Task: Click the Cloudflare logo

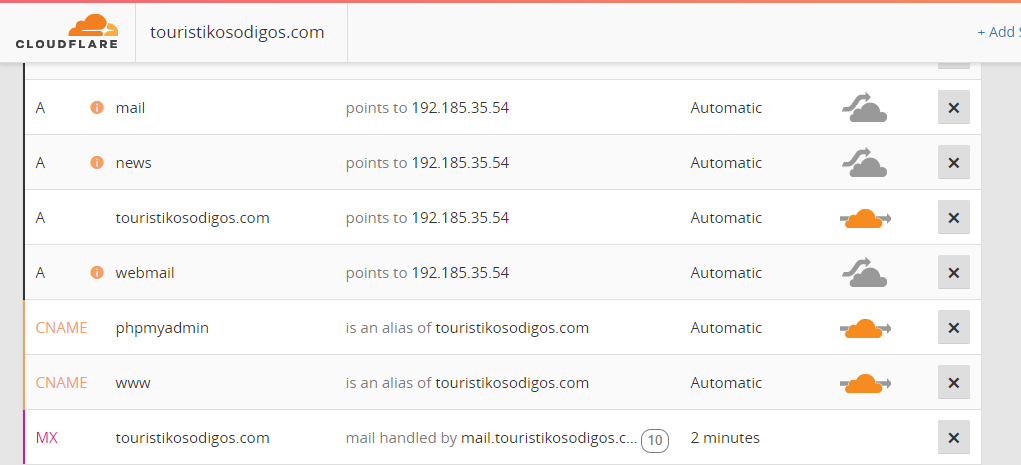Action: pos(67,32)
